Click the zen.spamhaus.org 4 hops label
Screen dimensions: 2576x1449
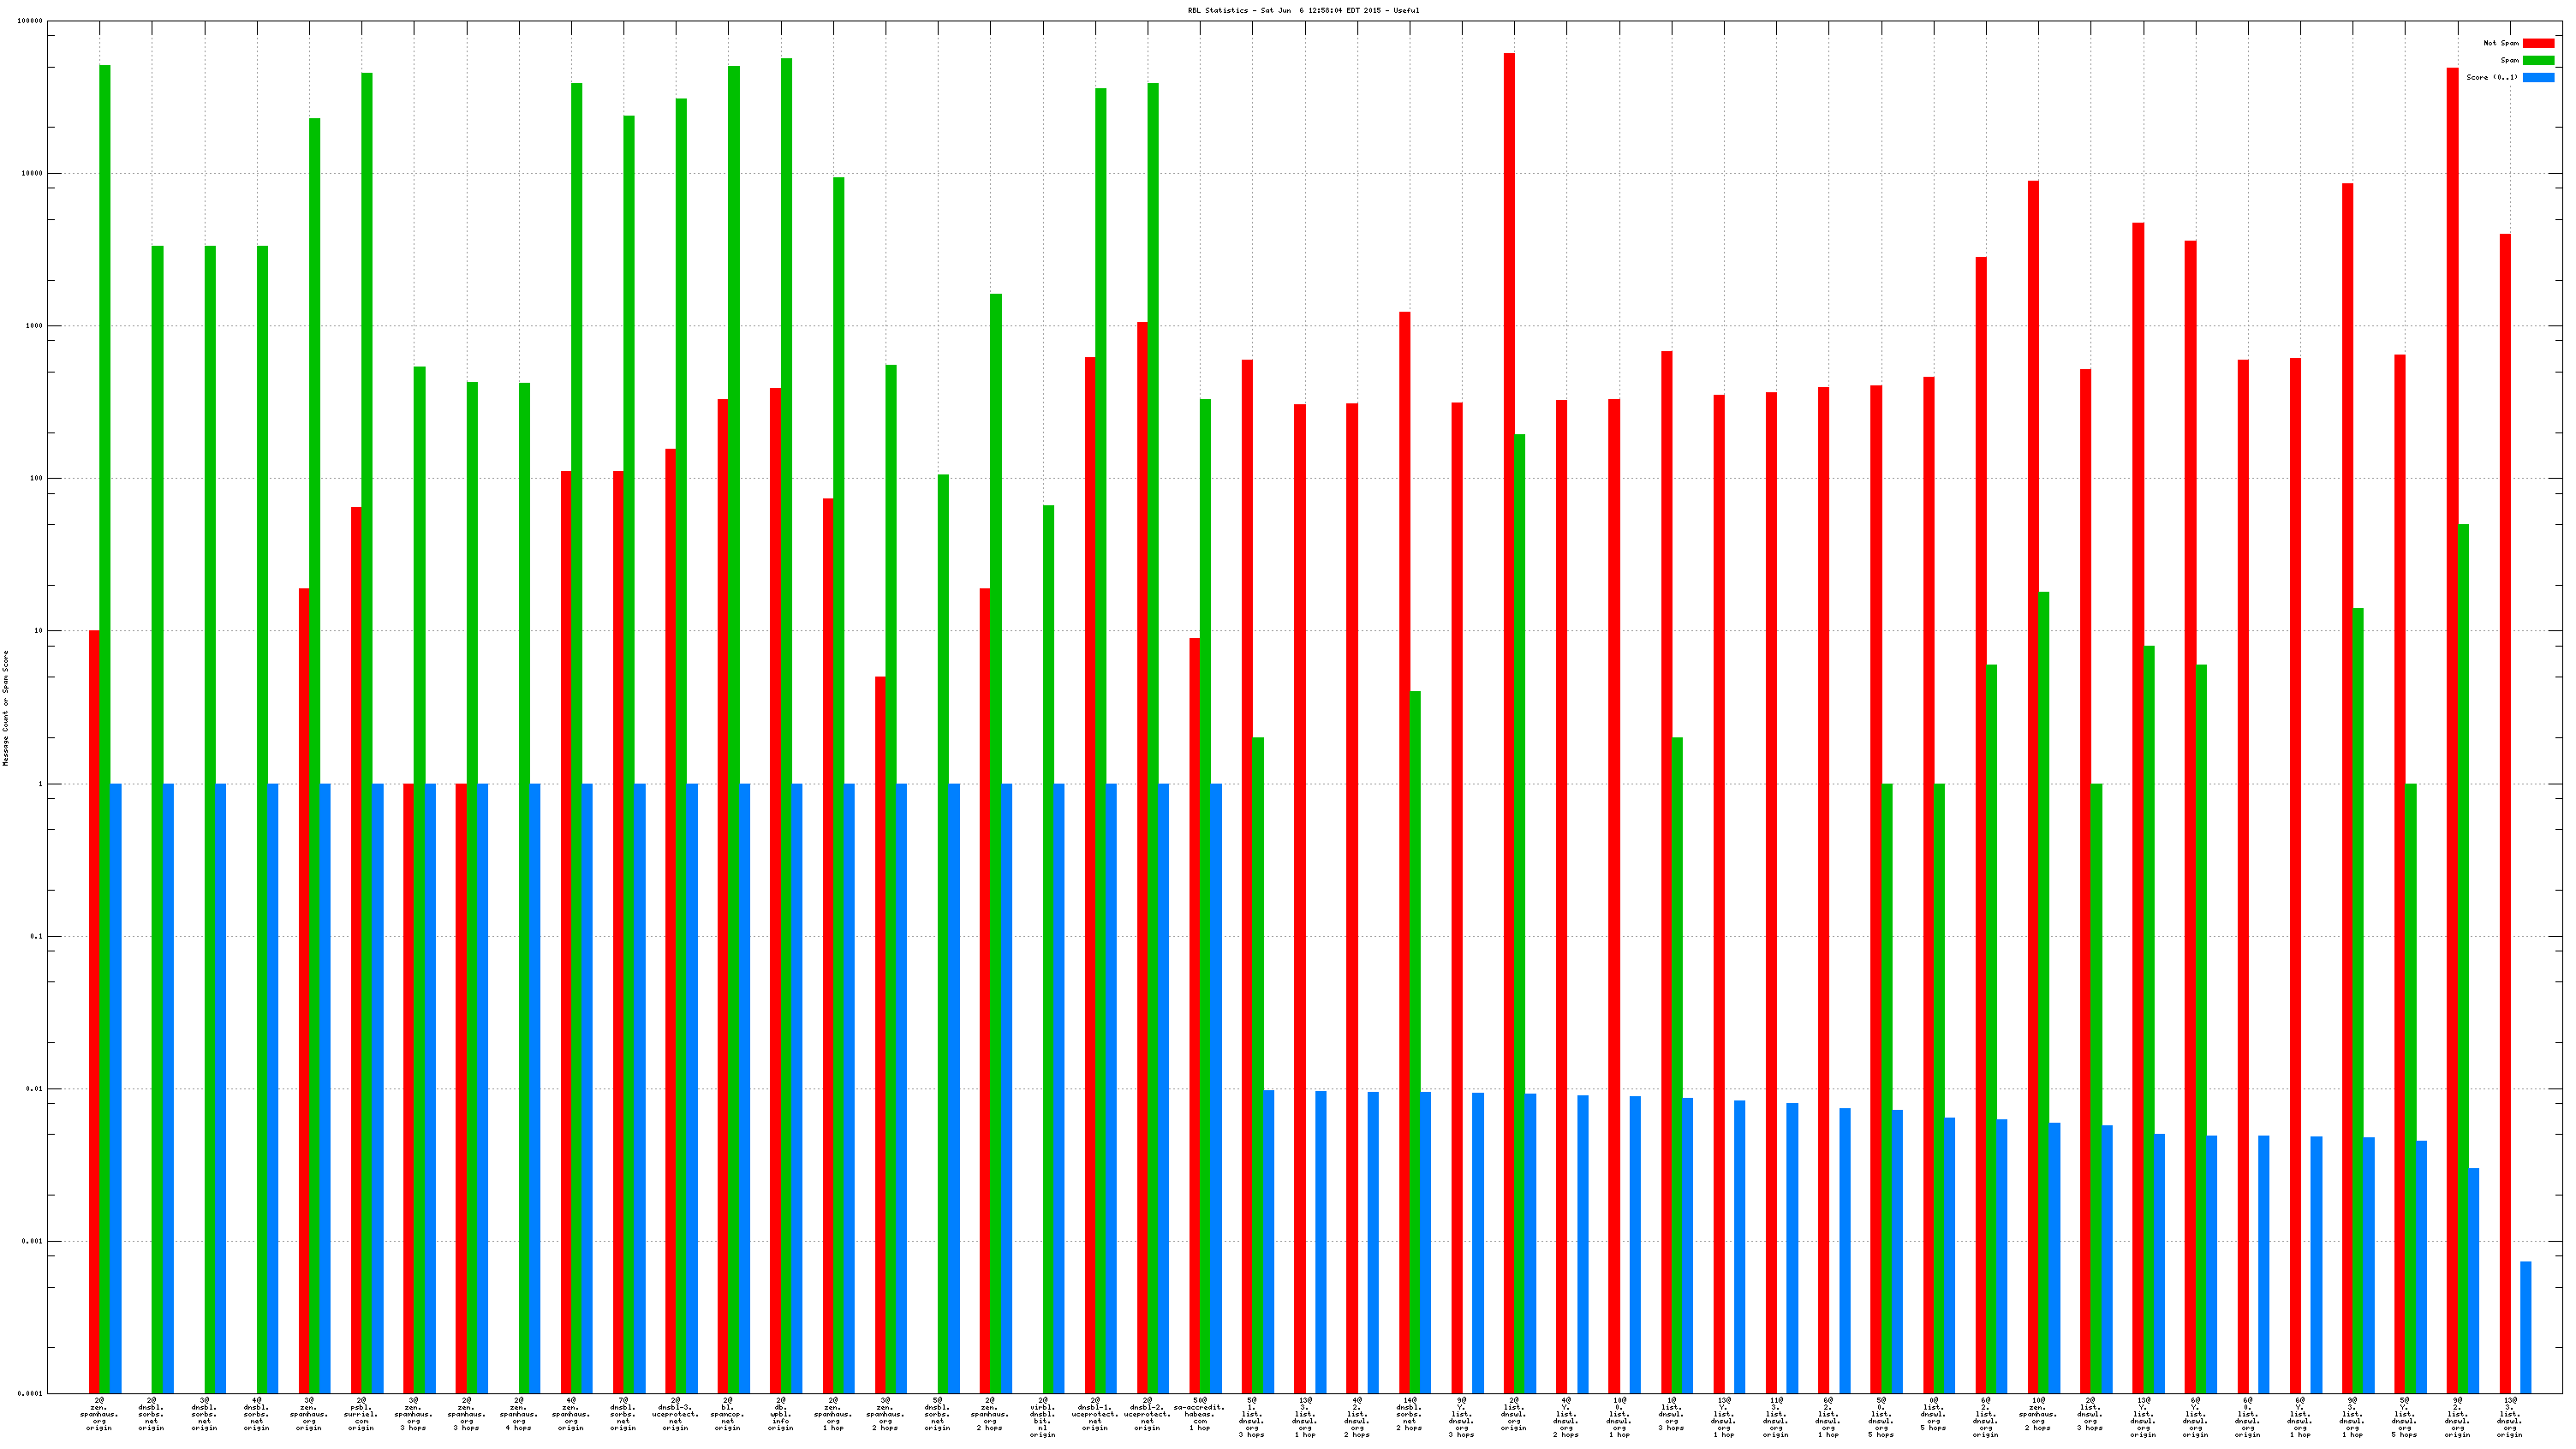click(x=518, y=1414)
